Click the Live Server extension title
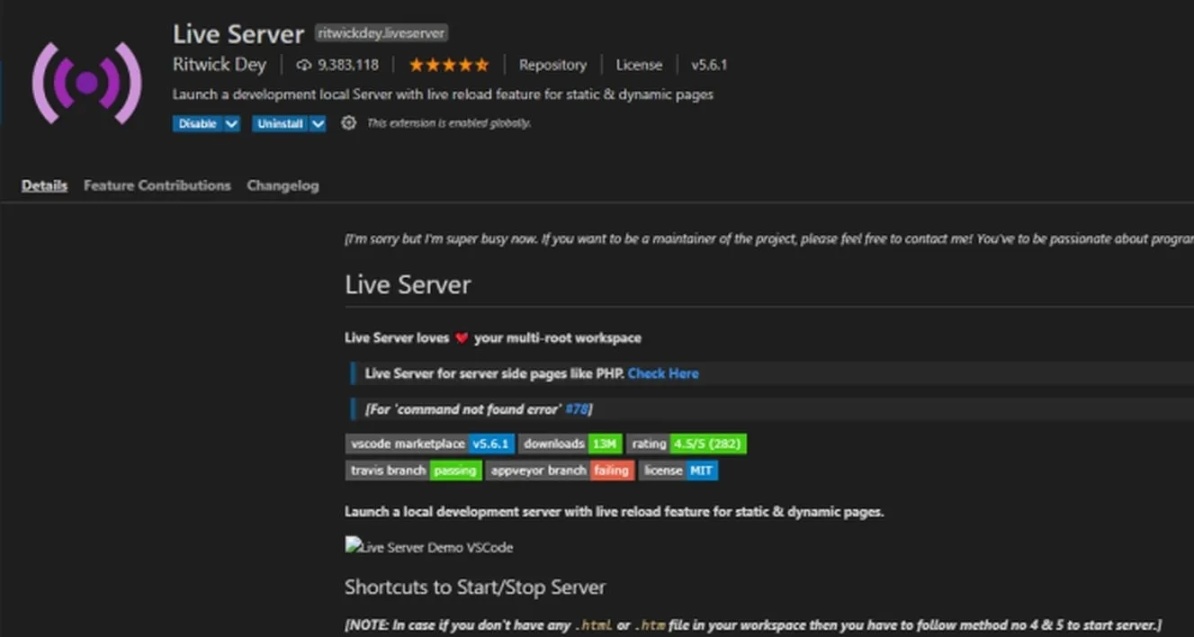The width and height of the screenshot is (1194, 637). (x=238, y=34)
